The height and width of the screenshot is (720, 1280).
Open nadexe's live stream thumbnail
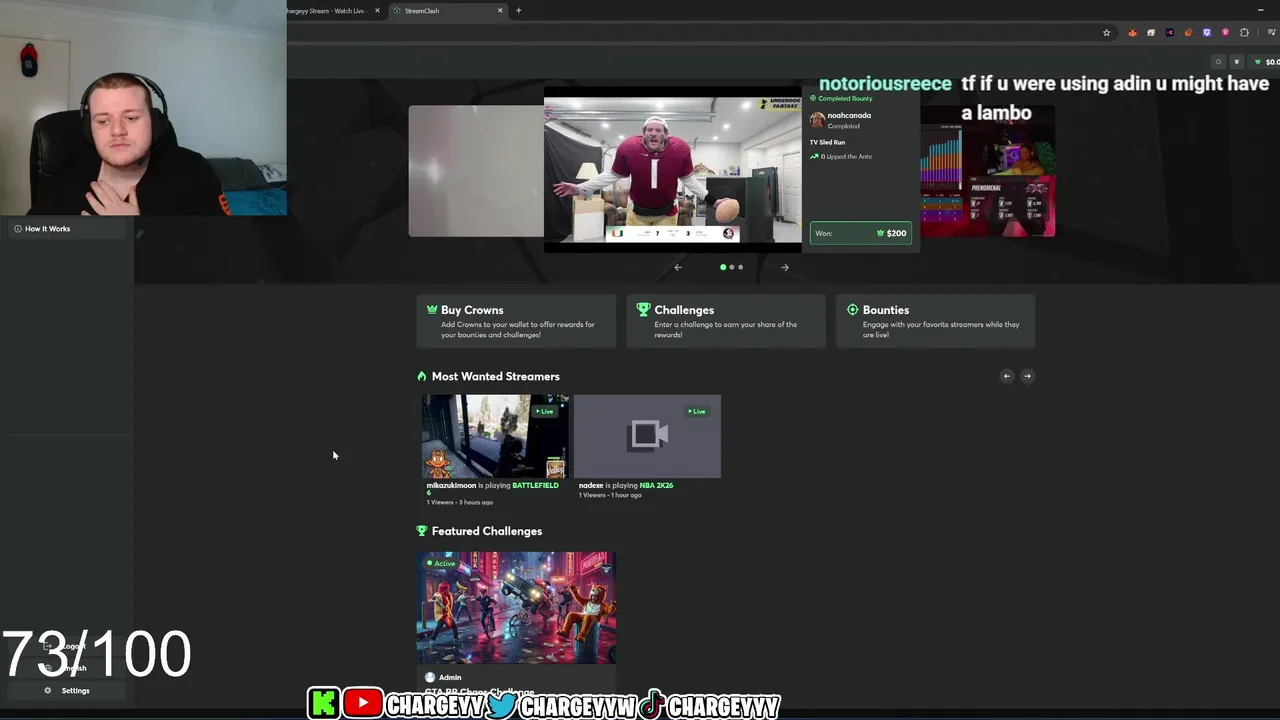coord(647,436)
